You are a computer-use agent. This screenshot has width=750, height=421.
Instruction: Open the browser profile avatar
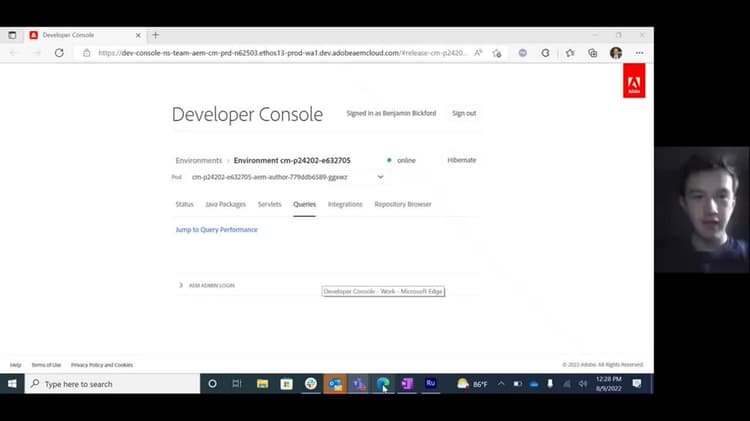coord(616,53)
